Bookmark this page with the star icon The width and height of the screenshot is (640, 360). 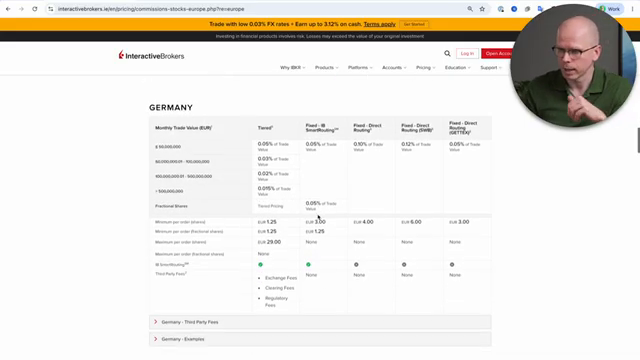(482, 9)
